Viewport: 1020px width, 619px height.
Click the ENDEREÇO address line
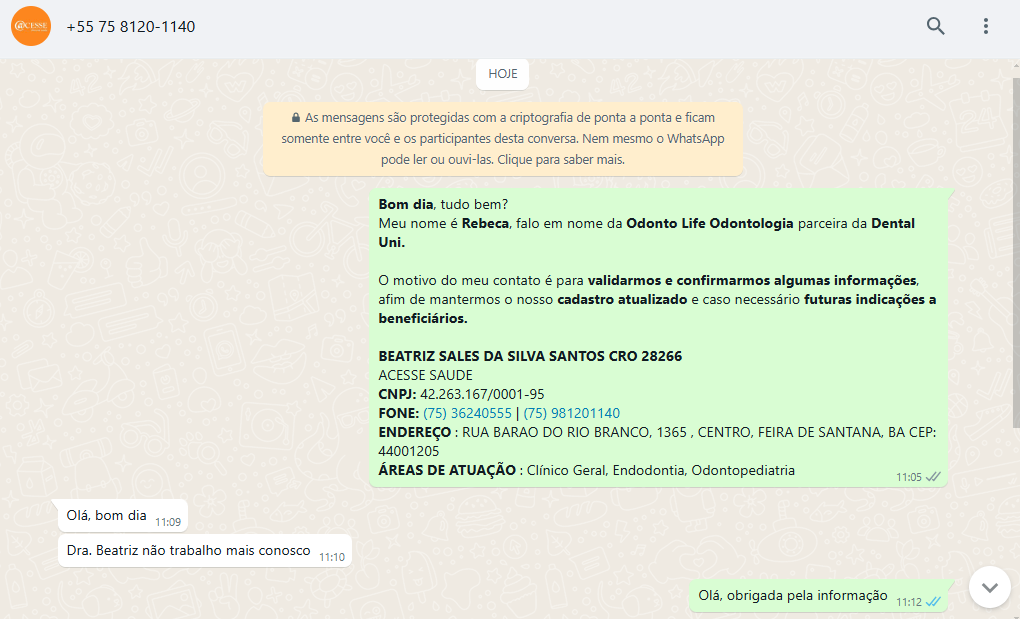click(x=657, y=441)
